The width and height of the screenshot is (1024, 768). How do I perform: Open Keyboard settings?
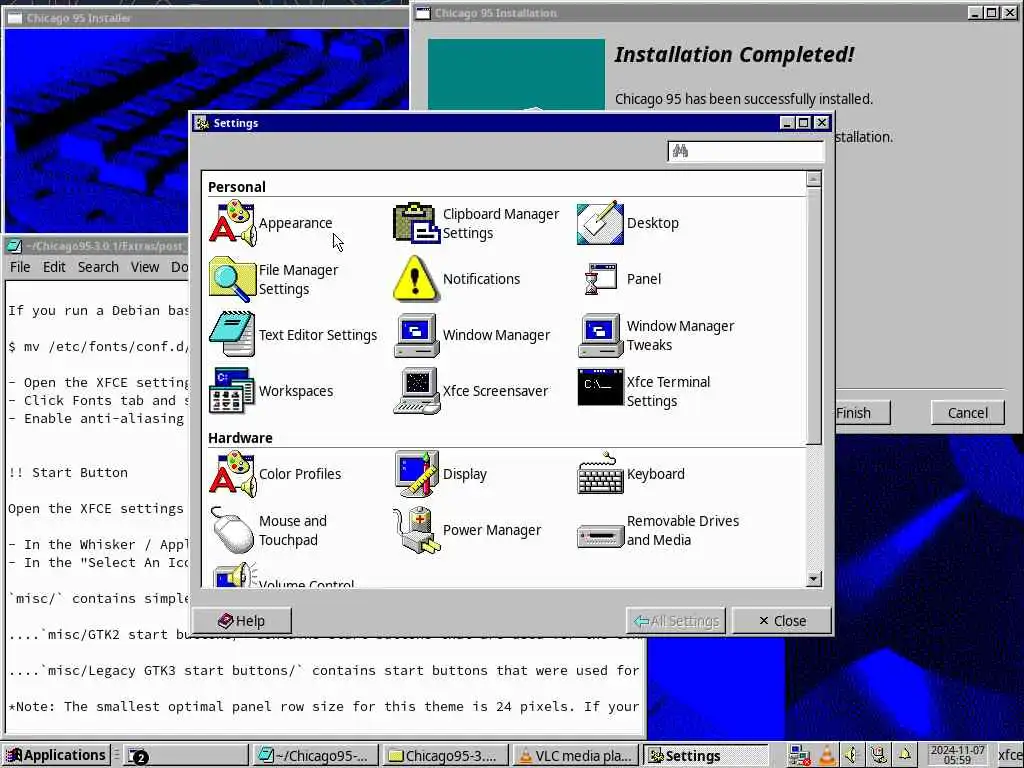coord(631,474)
